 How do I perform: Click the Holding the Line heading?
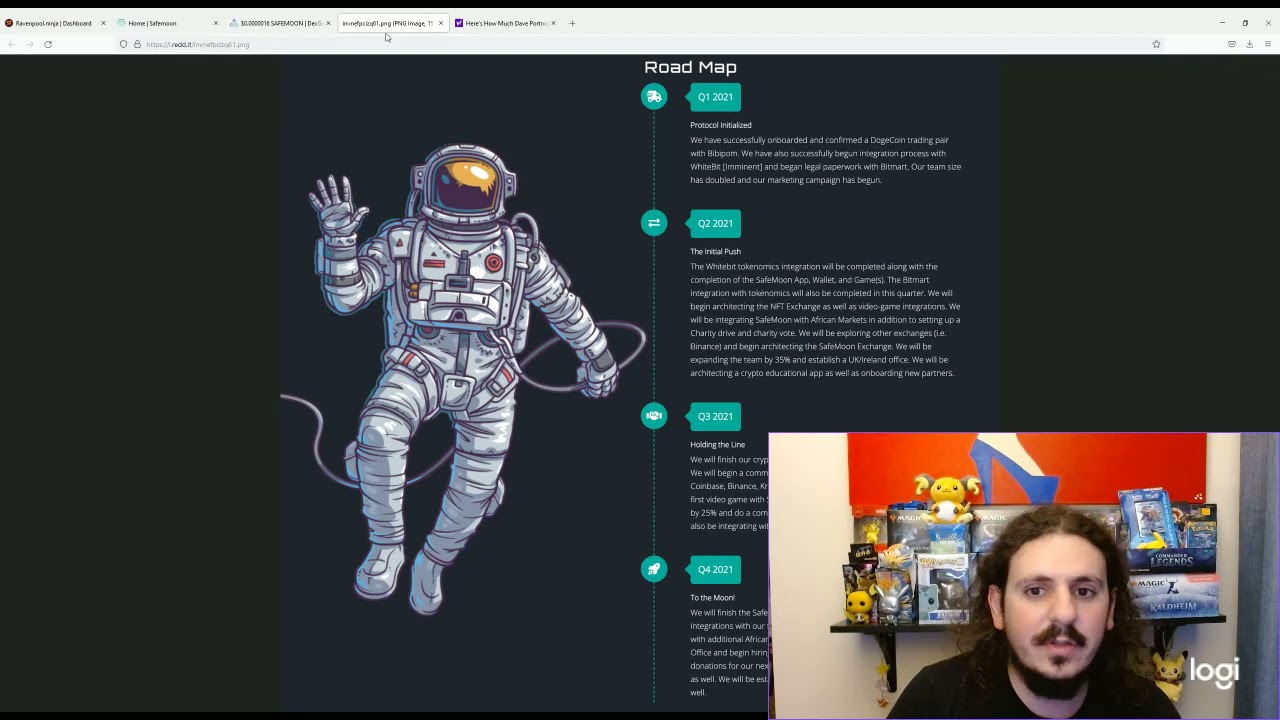click(x=717, y=444)
